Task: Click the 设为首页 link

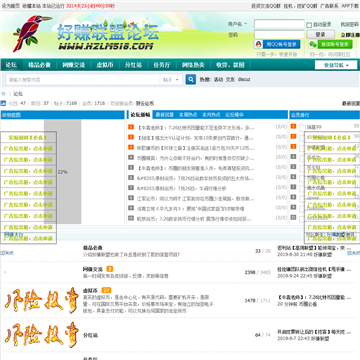Action: click(11, 6)
